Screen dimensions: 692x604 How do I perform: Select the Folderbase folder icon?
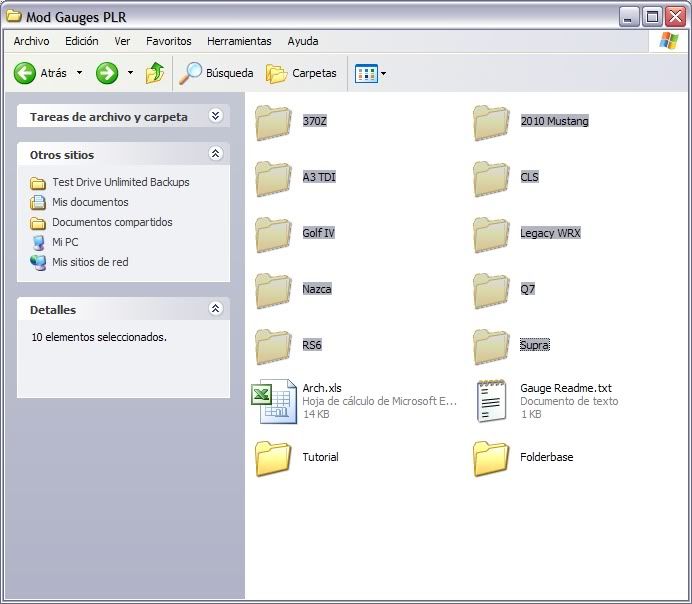coord(491,458)
